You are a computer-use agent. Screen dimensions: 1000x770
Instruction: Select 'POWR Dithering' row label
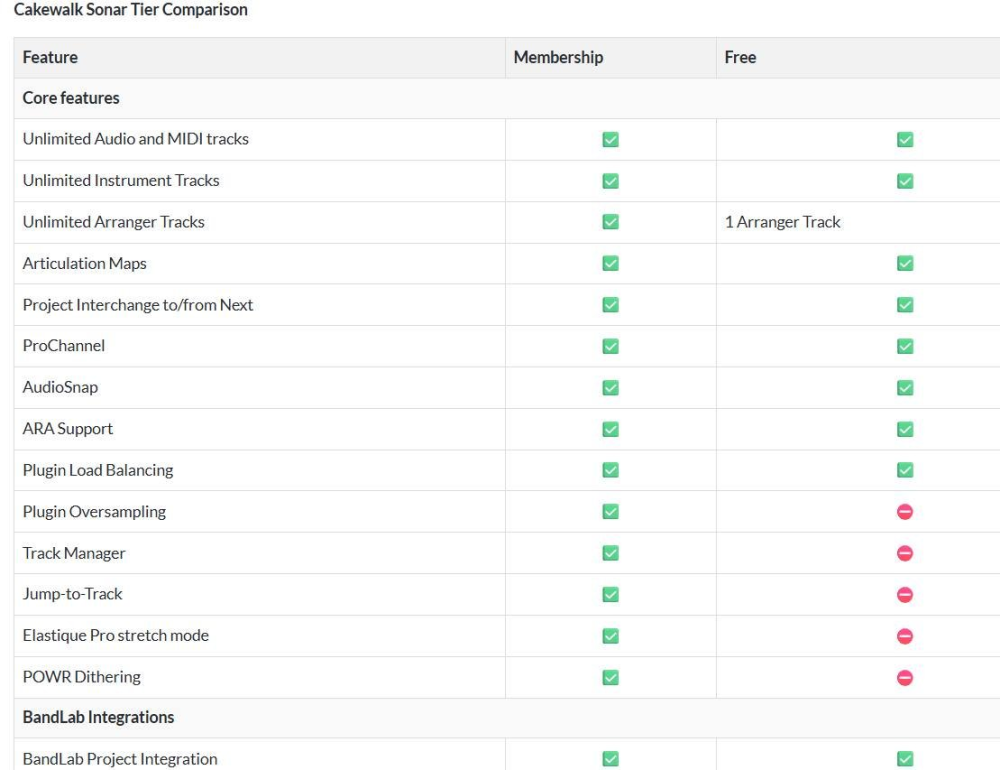point(82,677)
